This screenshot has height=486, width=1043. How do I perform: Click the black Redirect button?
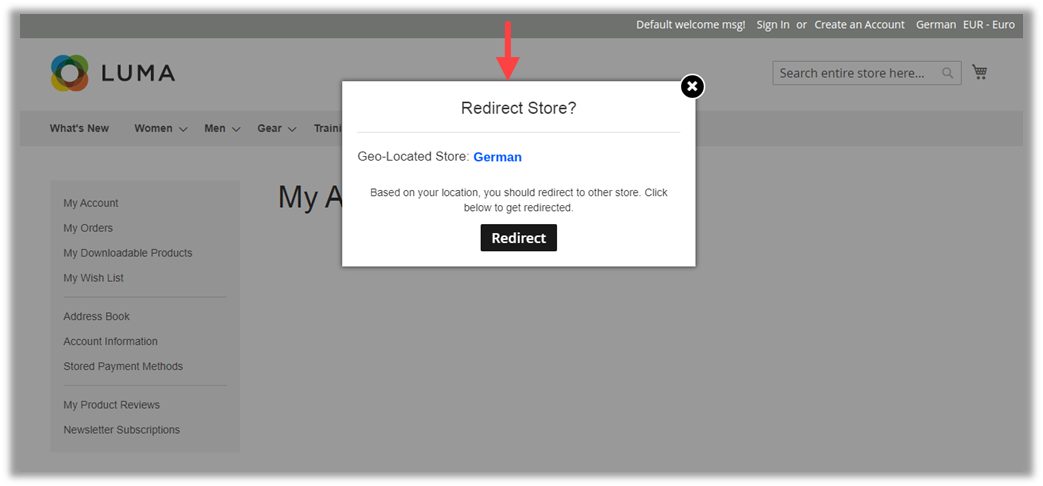[518, 238]
